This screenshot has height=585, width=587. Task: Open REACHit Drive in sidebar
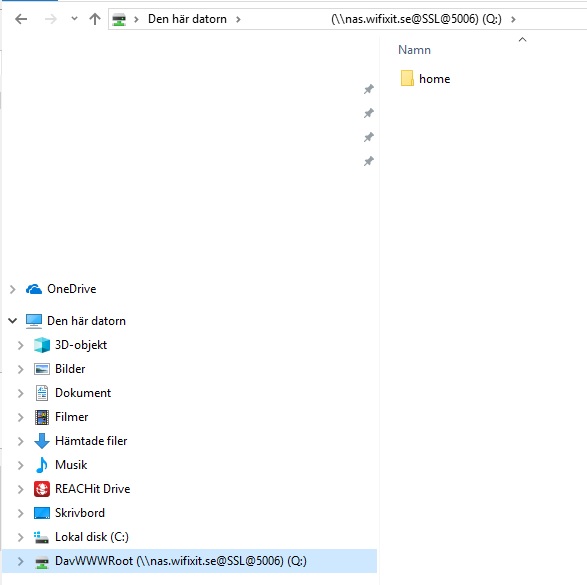(92, 489)
